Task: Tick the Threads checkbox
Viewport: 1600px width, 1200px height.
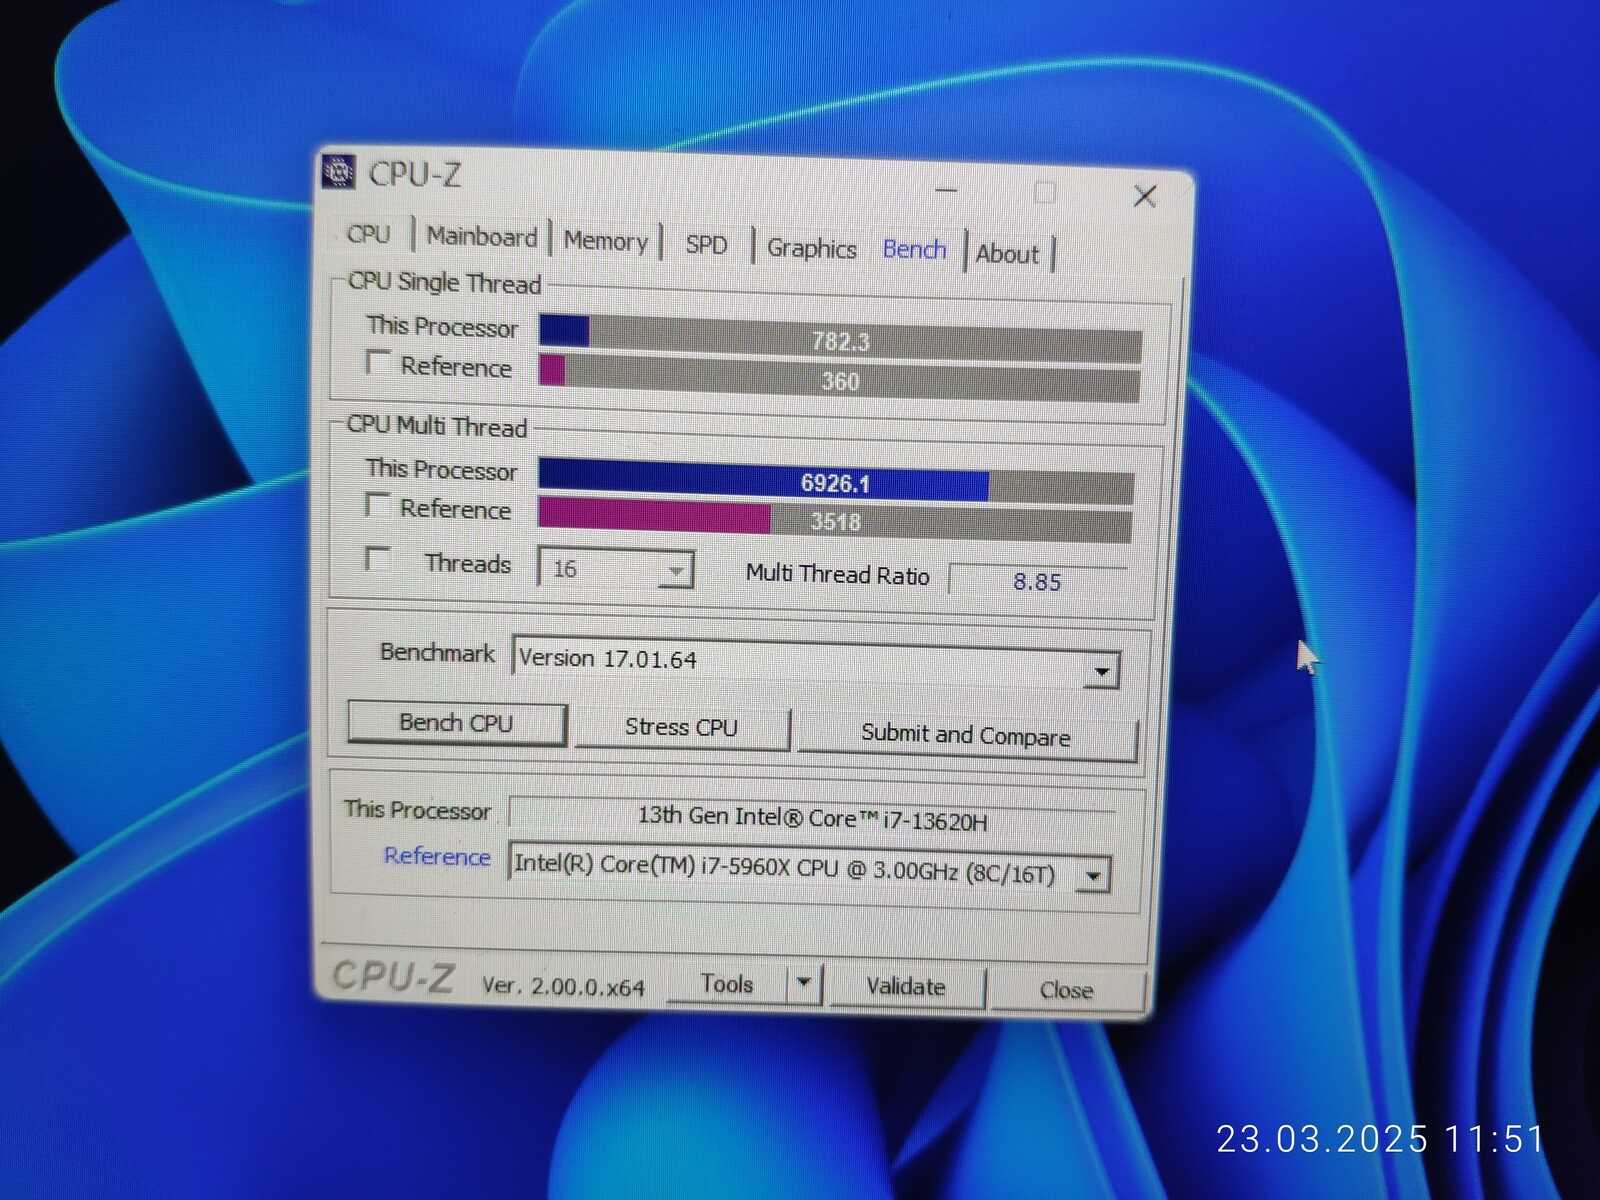Action: (x=378, y=558)
